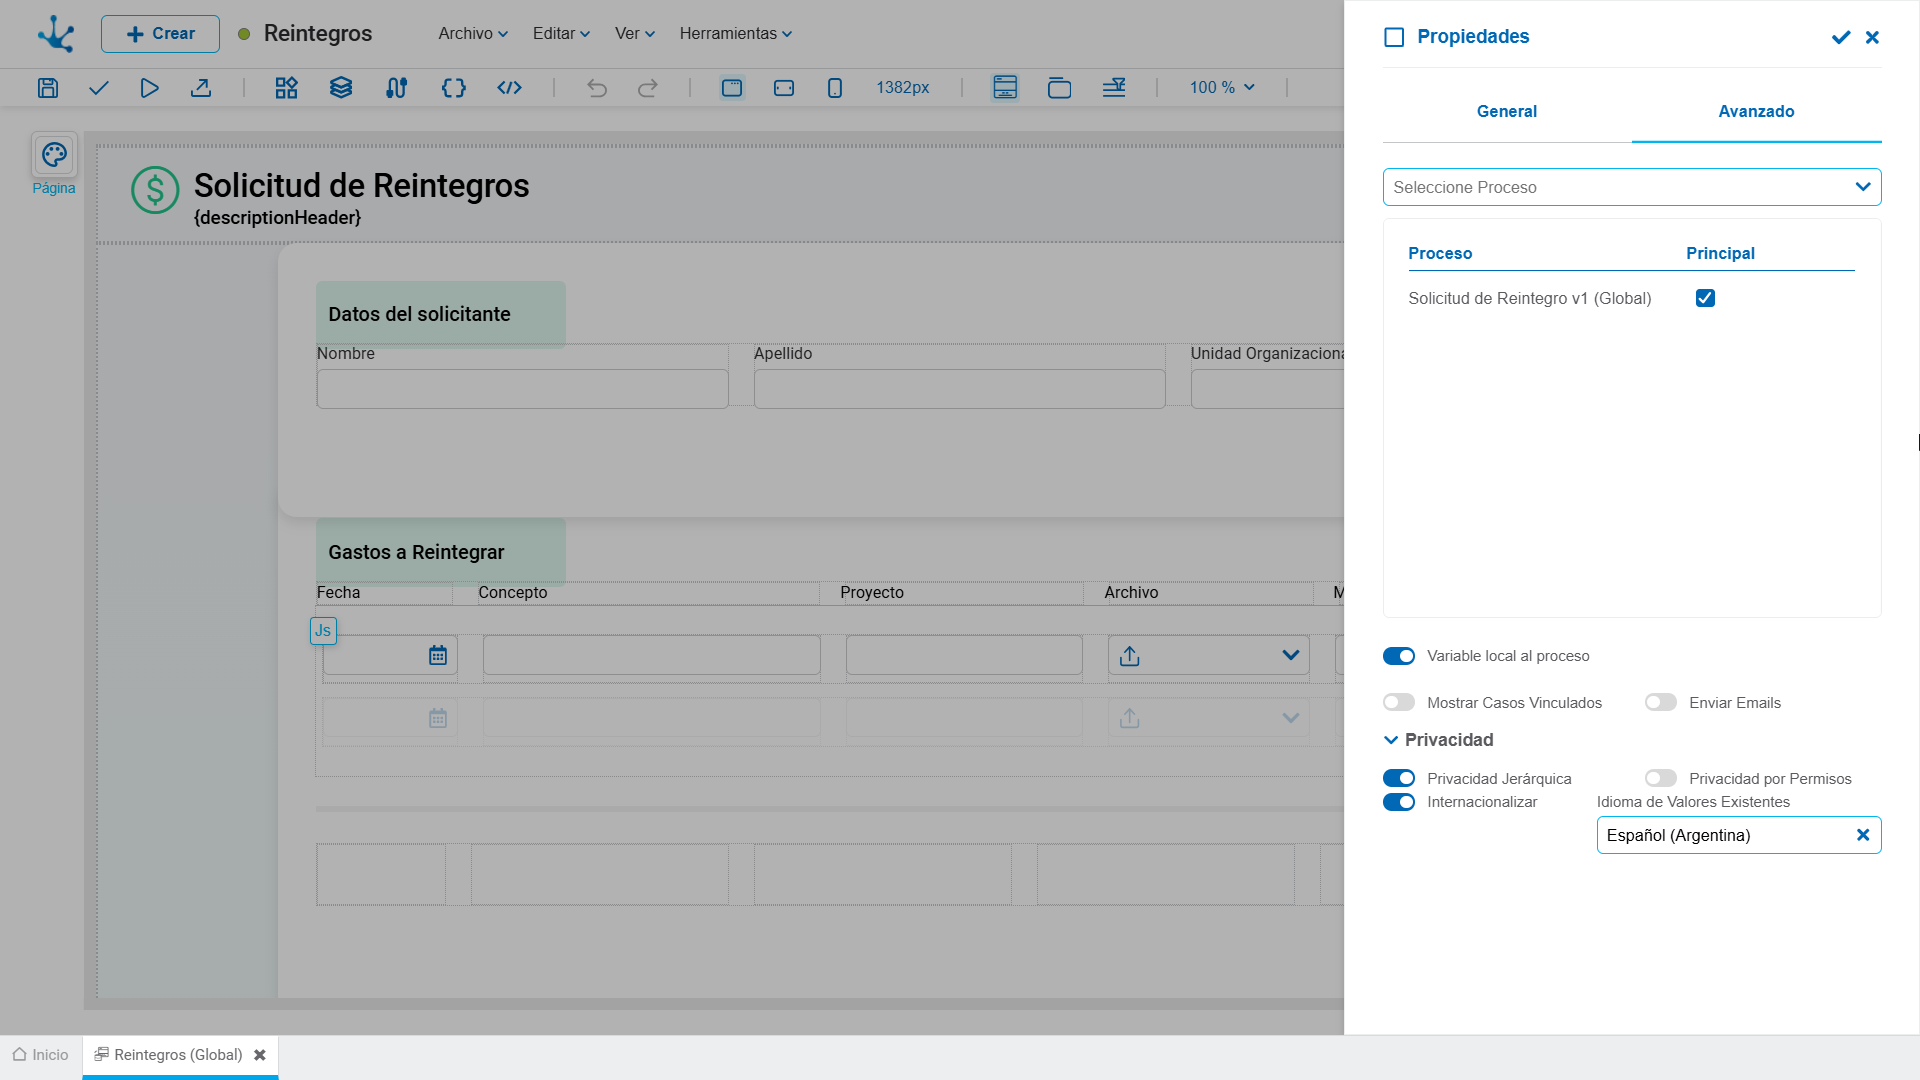
Task: Click the Crear button
Action: point(160,34)
